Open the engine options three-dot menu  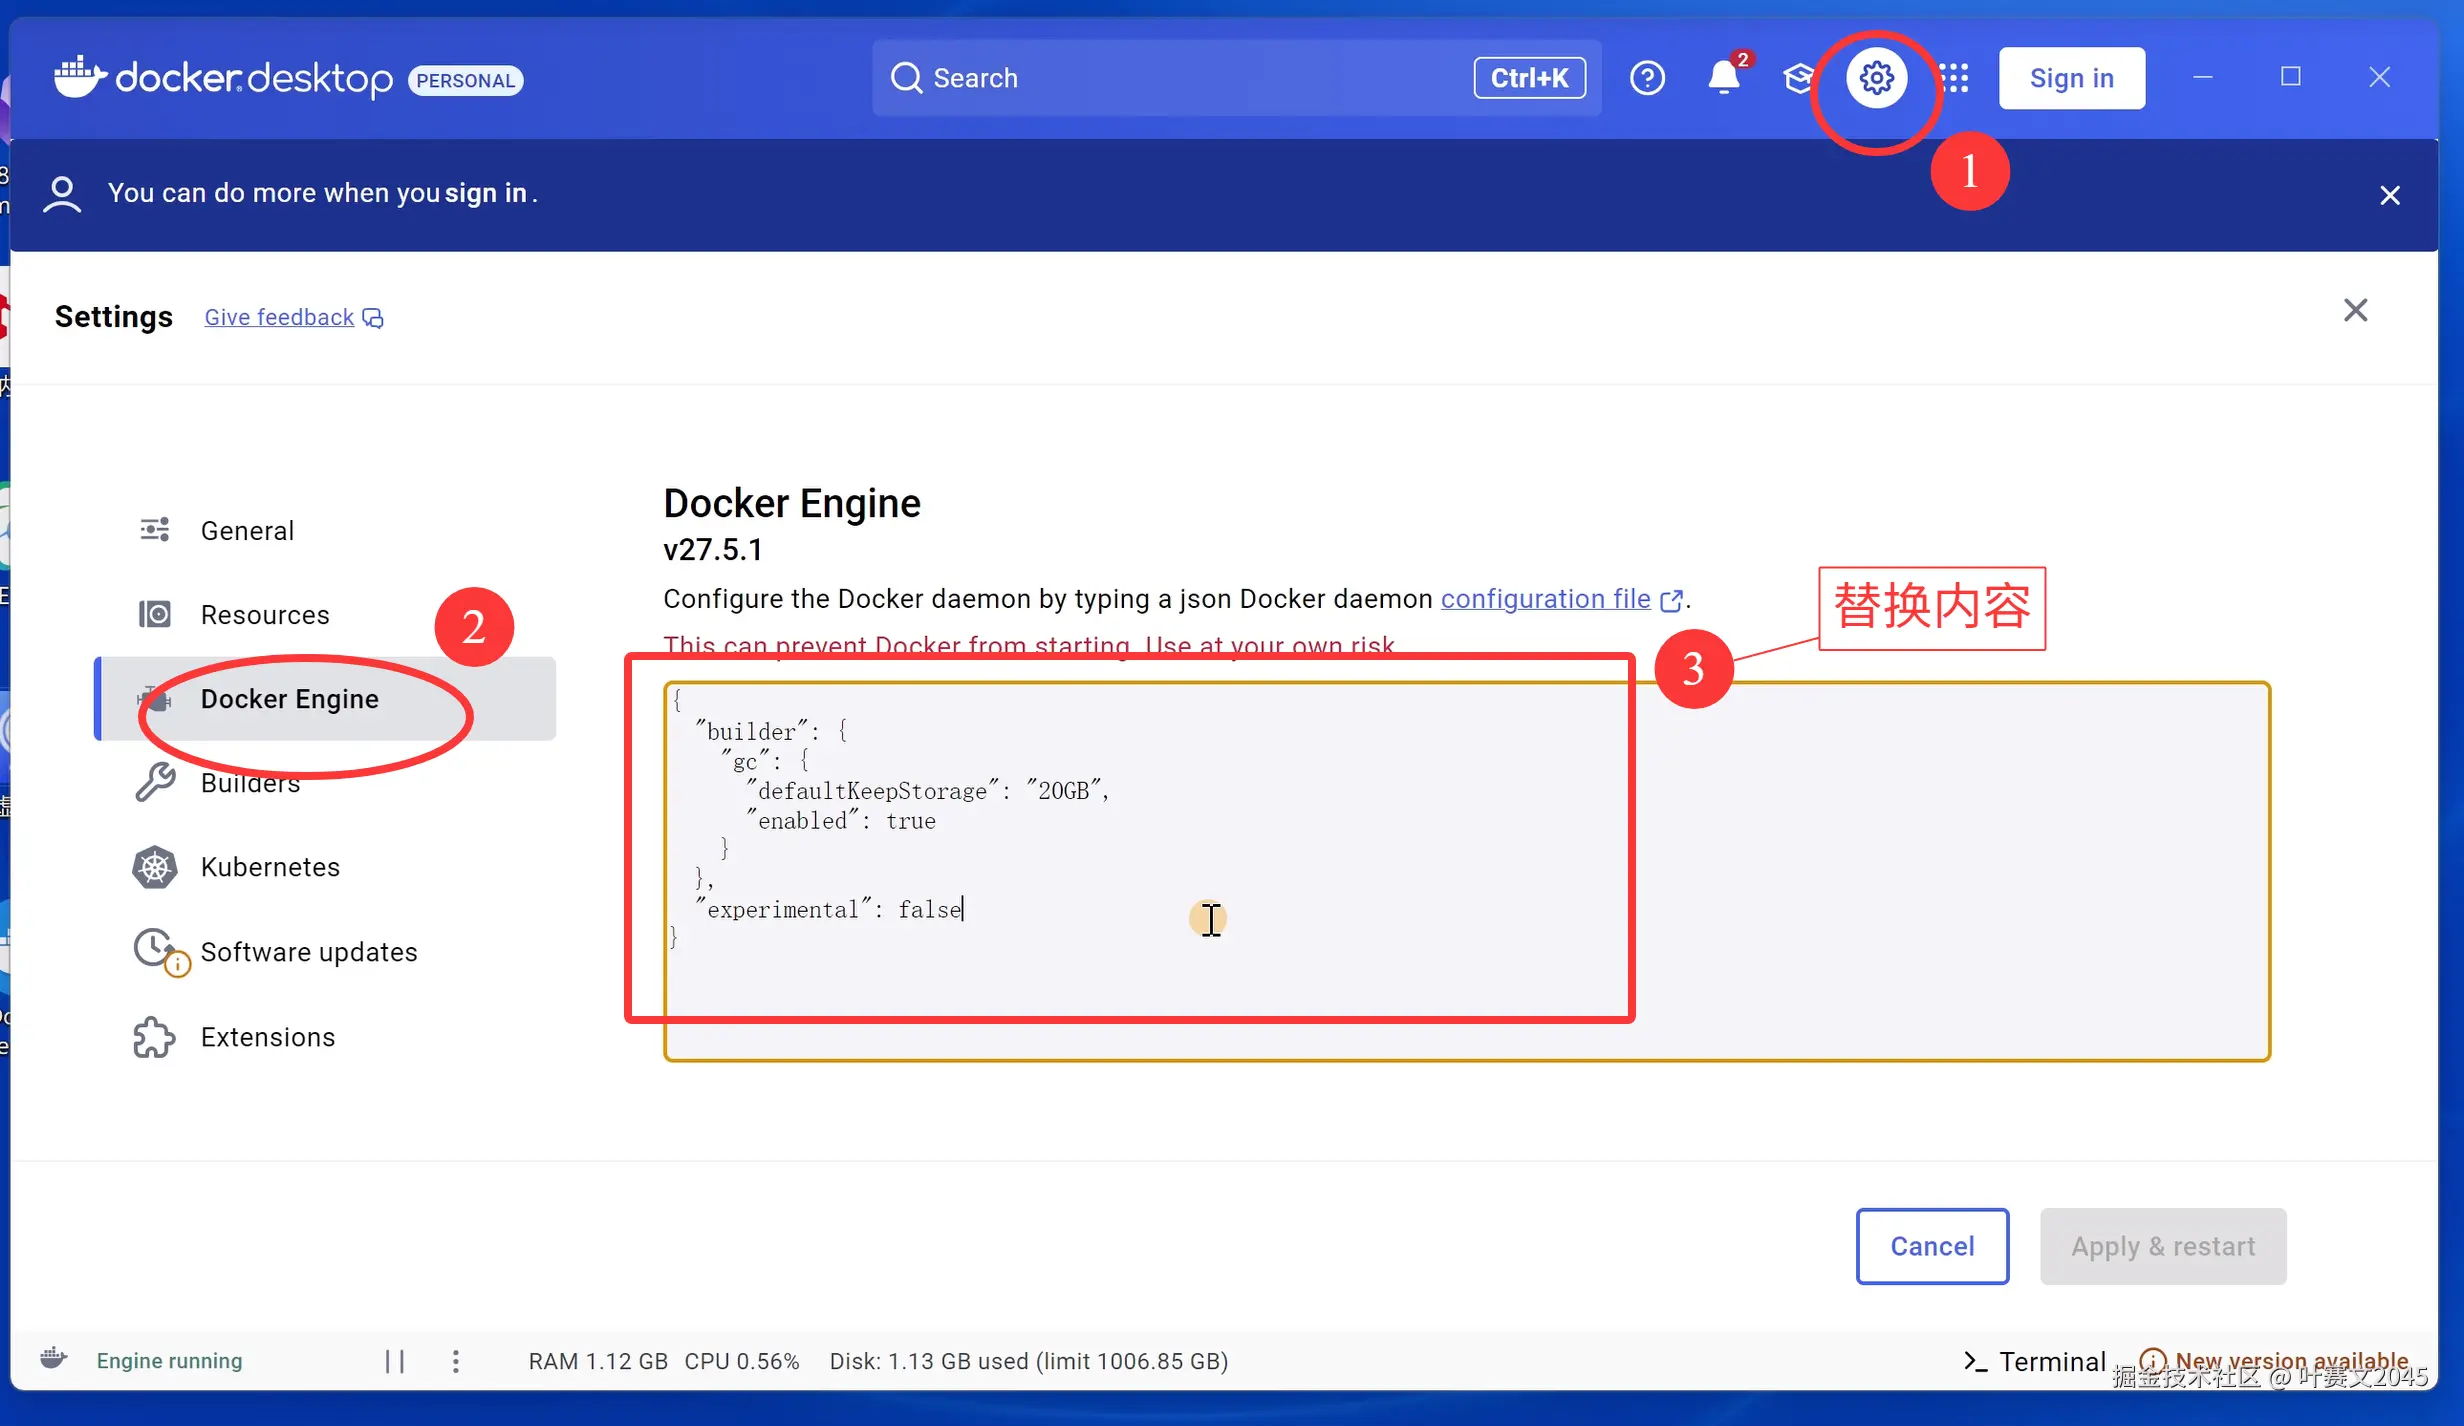(x=456, y=1361)
